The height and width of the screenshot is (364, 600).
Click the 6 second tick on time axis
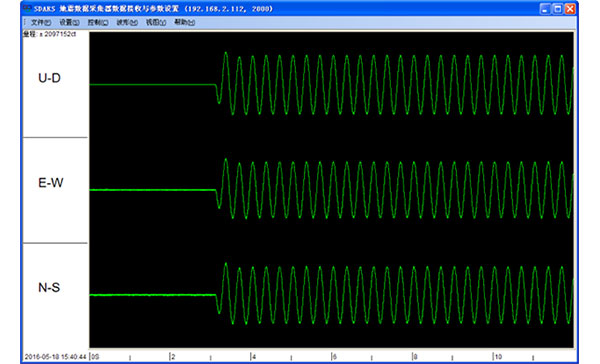coord(334,357)
